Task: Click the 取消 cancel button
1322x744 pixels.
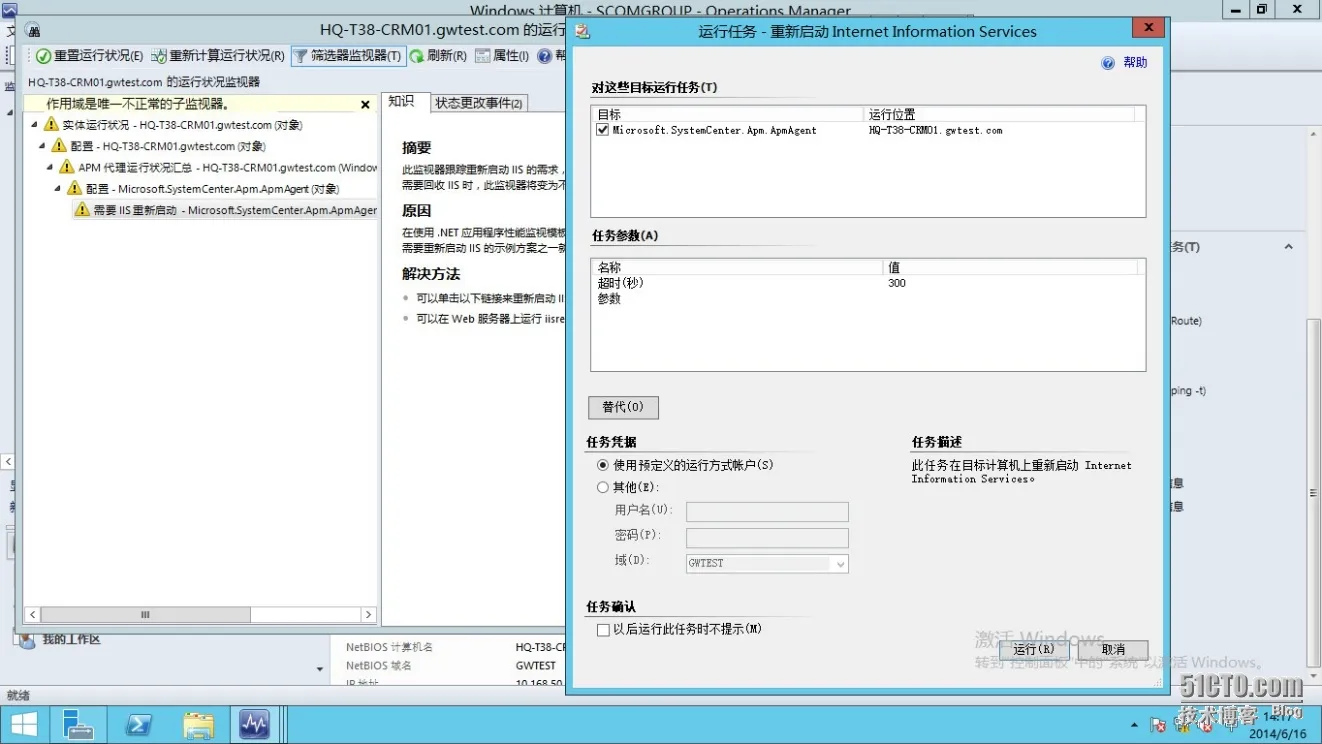Action: point(1113,649)
